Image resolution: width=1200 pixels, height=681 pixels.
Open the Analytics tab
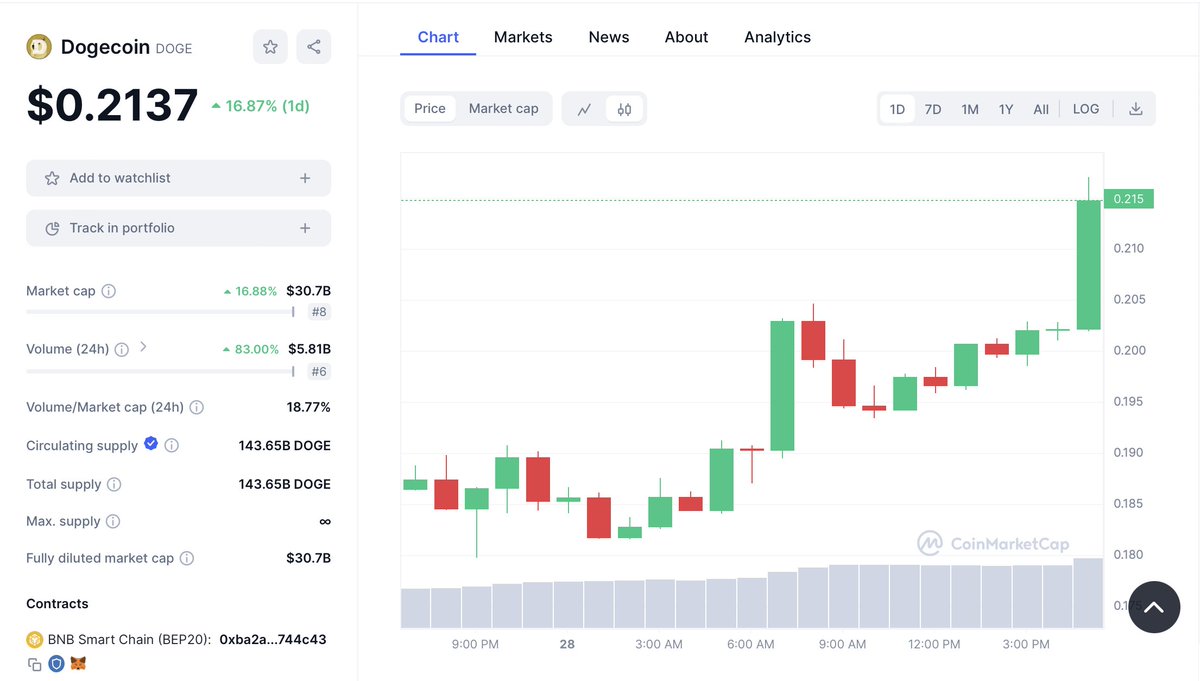pyautogui.click(x=777, y=37)
